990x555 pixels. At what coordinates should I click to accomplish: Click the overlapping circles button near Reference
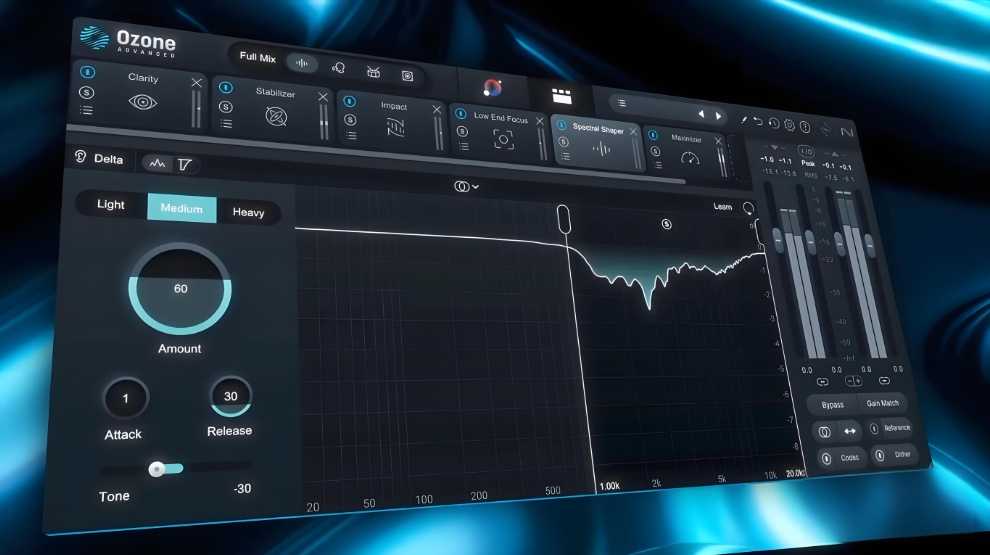[x=825, y=432]
